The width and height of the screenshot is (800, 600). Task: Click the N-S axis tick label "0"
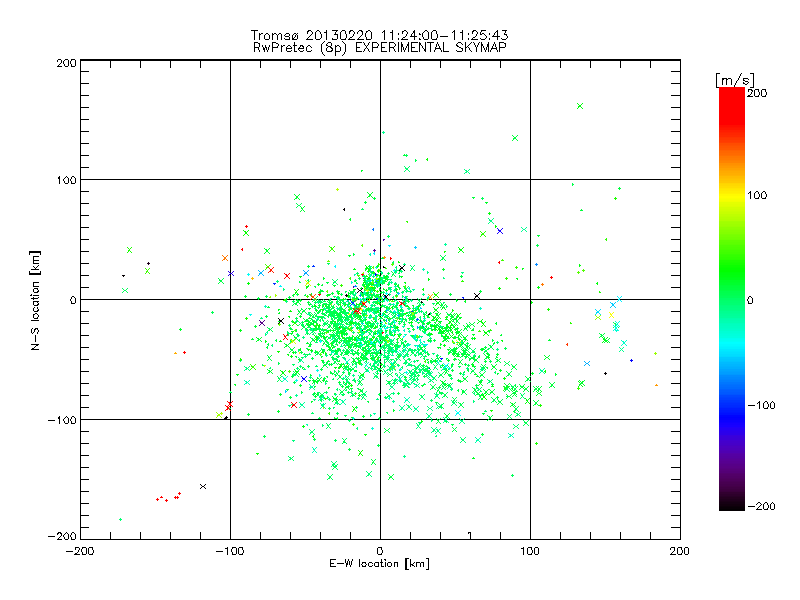tap(73, 300)
